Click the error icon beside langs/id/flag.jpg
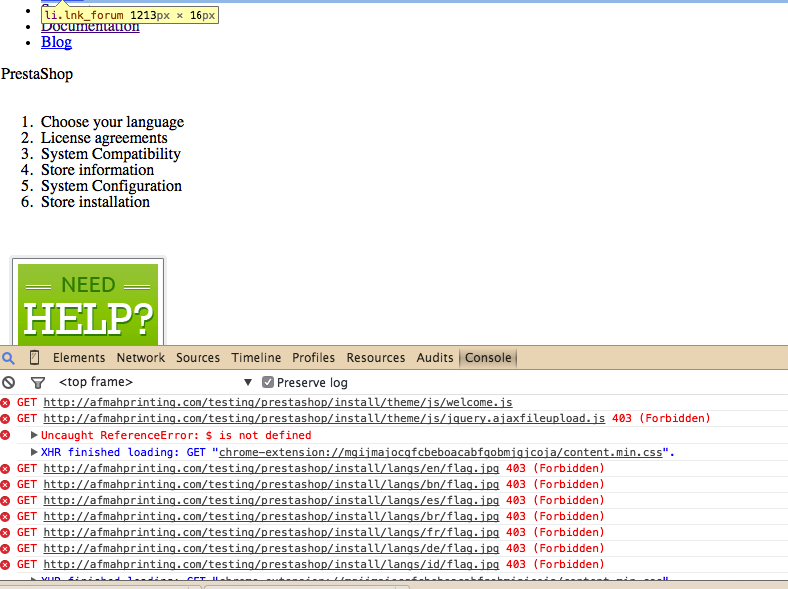Image resolution: width=788 pixels, height=589 pixels. click(5, 565)
